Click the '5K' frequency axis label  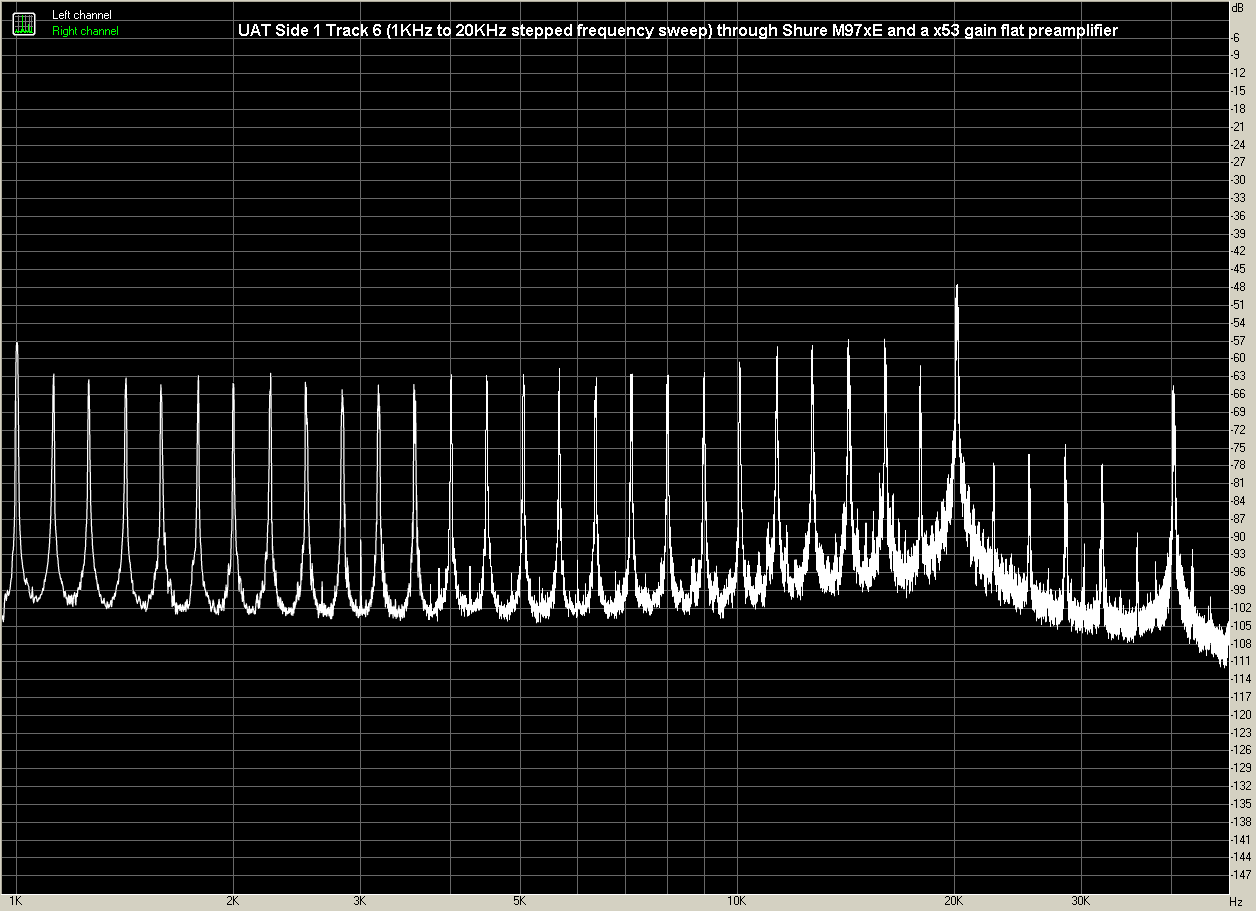tap(520, 902)
